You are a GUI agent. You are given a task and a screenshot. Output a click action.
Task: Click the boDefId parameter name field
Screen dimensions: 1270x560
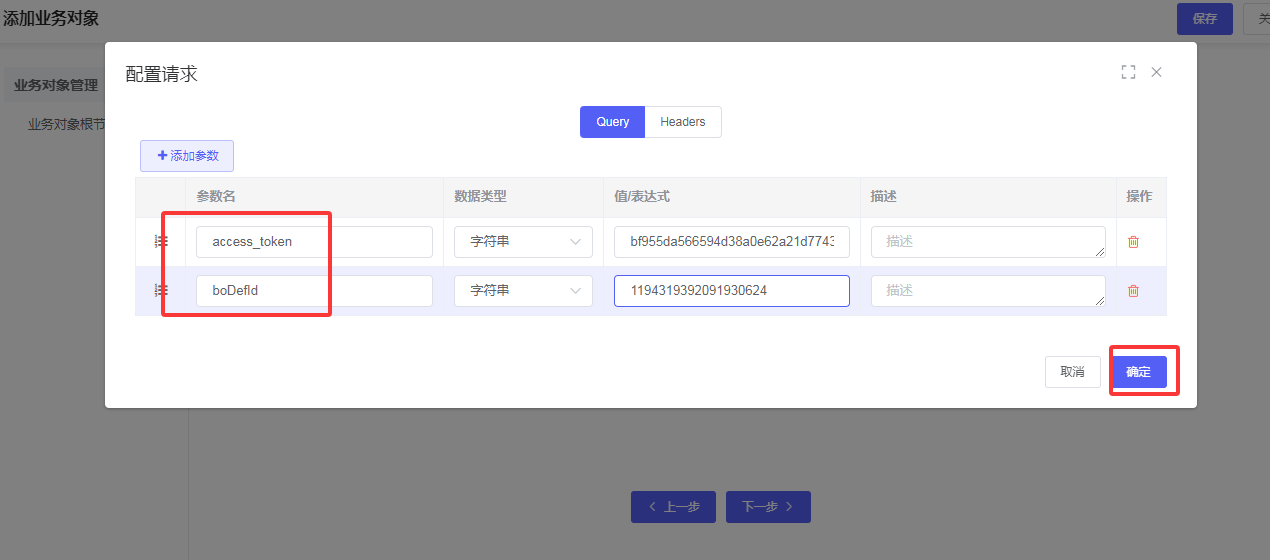pyautogui.click(x=314, y=291)
